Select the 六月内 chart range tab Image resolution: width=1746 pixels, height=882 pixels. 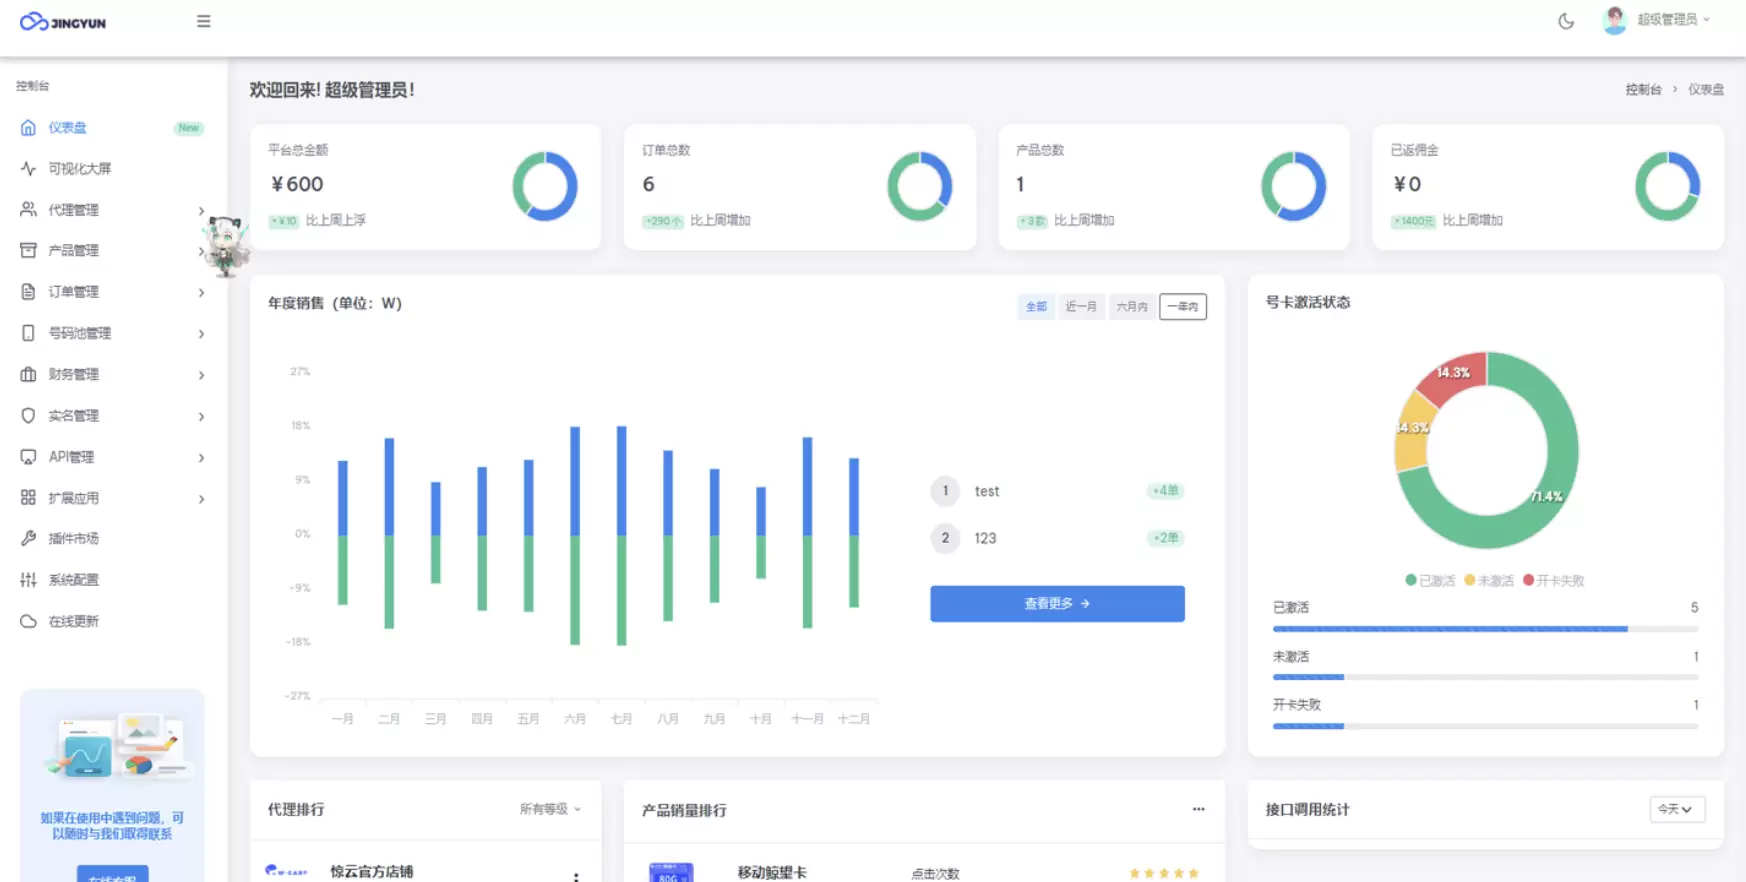[1131, 307]
